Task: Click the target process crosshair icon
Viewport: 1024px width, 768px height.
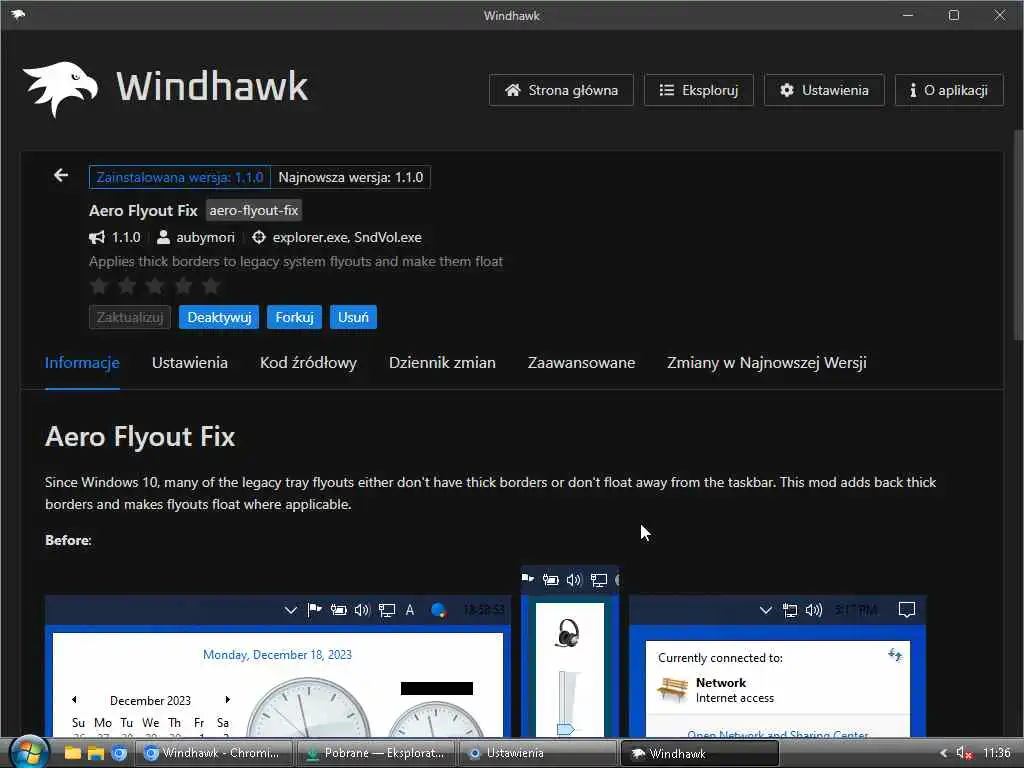Action: (259, 237)
